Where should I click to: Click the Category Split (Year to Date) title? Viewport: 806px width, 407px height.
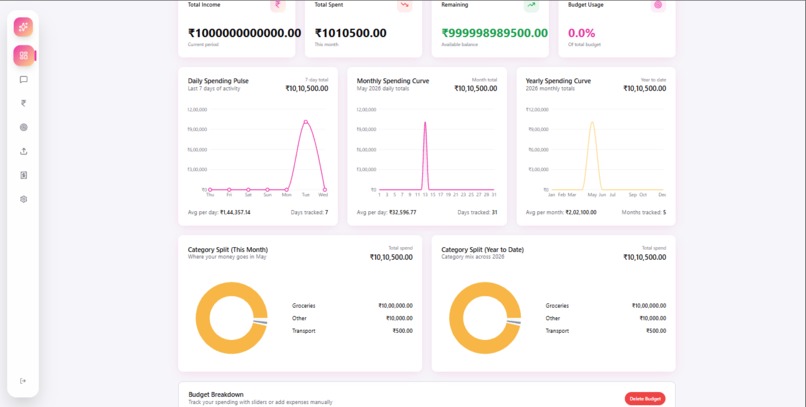483,250
